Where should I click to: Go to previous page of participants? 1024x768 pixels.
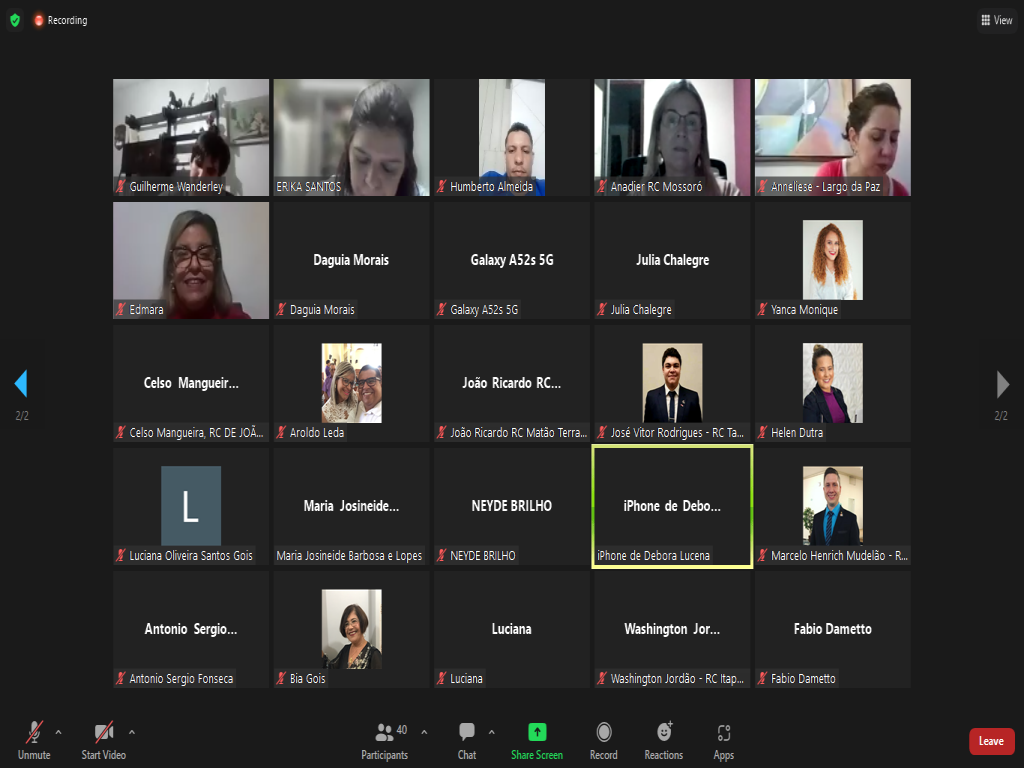[21, 384]
